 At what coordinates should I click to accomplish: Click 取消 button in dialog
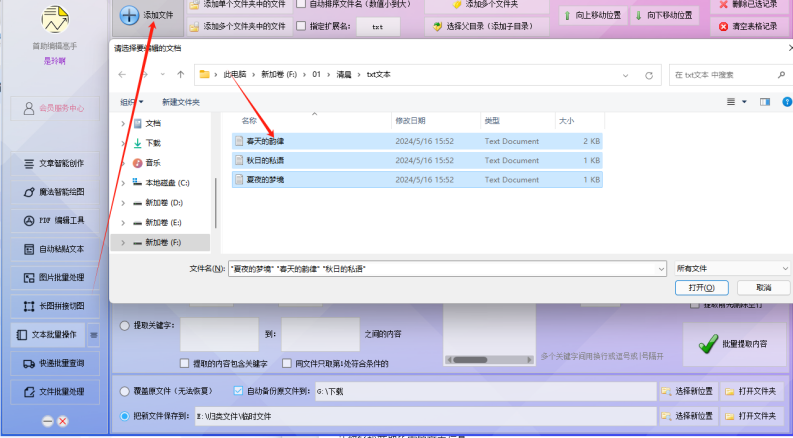pos(764,288)
